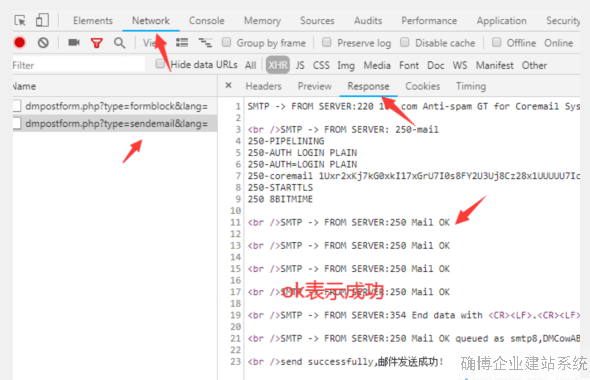Click response line "250 8BITMIME"
This screenshot has height=380, width=590.
pyautogui.click(x=280, y=199)
